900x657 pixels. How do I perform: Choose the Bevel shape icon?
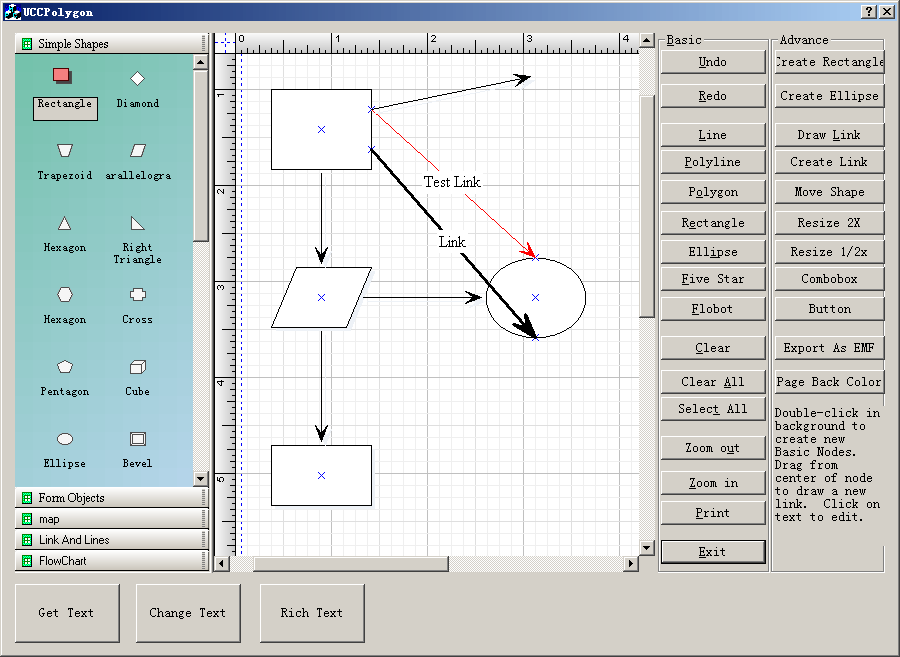point(137,439)
